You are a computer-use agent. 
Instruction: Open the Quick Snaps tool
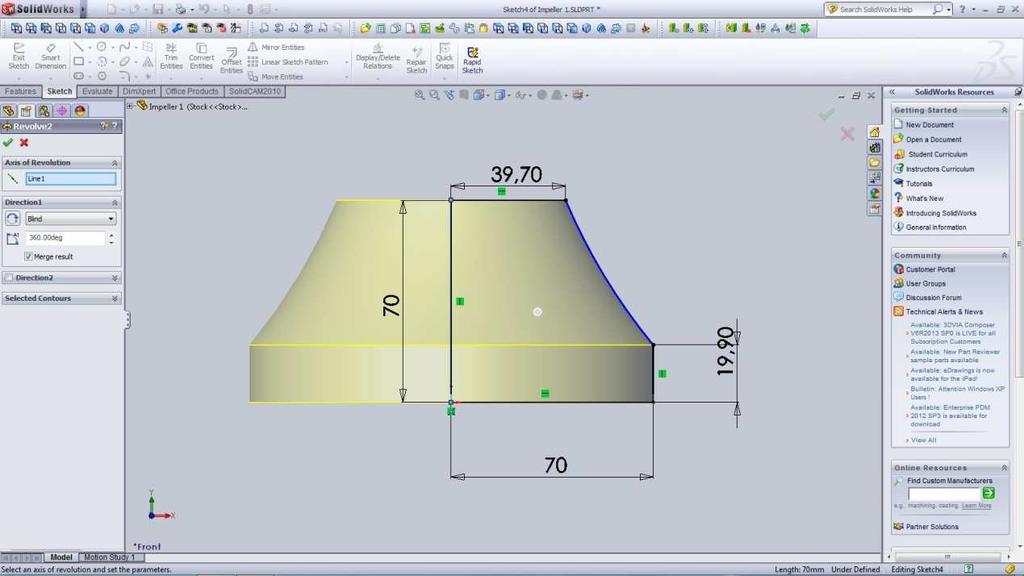[444, 56]
